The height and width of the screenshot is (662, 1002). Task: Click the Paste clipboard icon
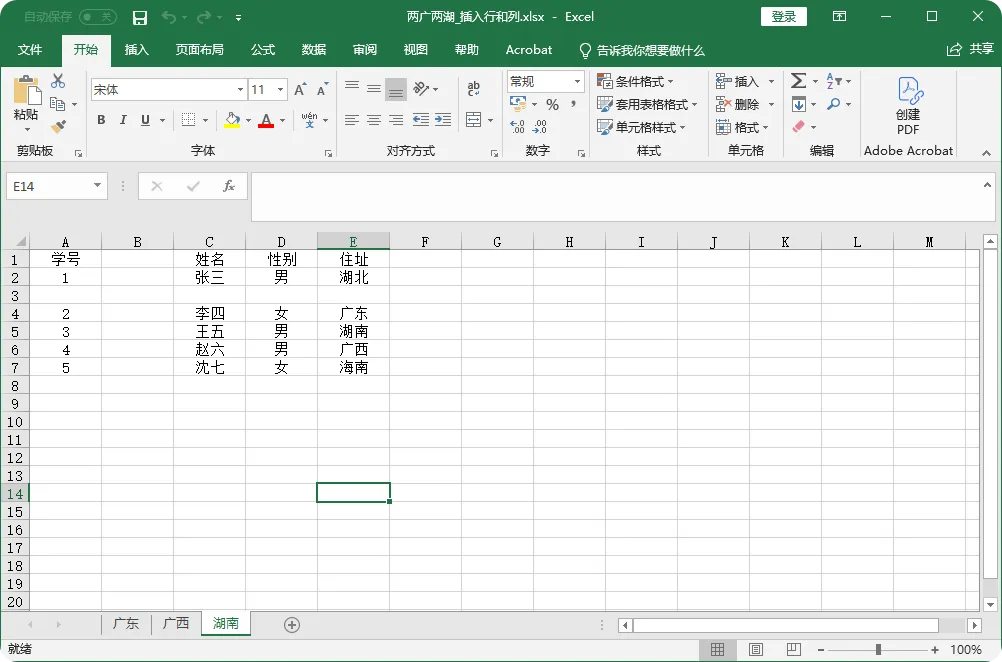pos(26,89)
